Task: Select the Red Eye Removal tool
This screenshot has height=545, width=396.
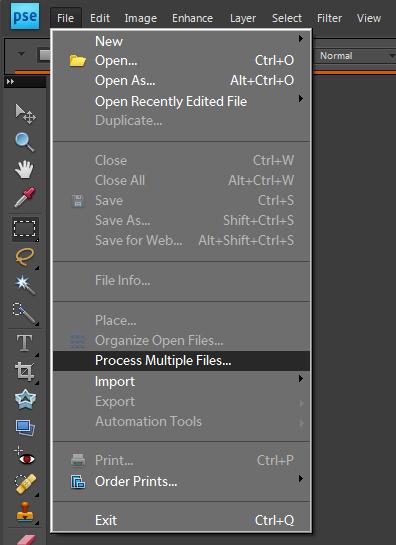Action: pos(25,456)
